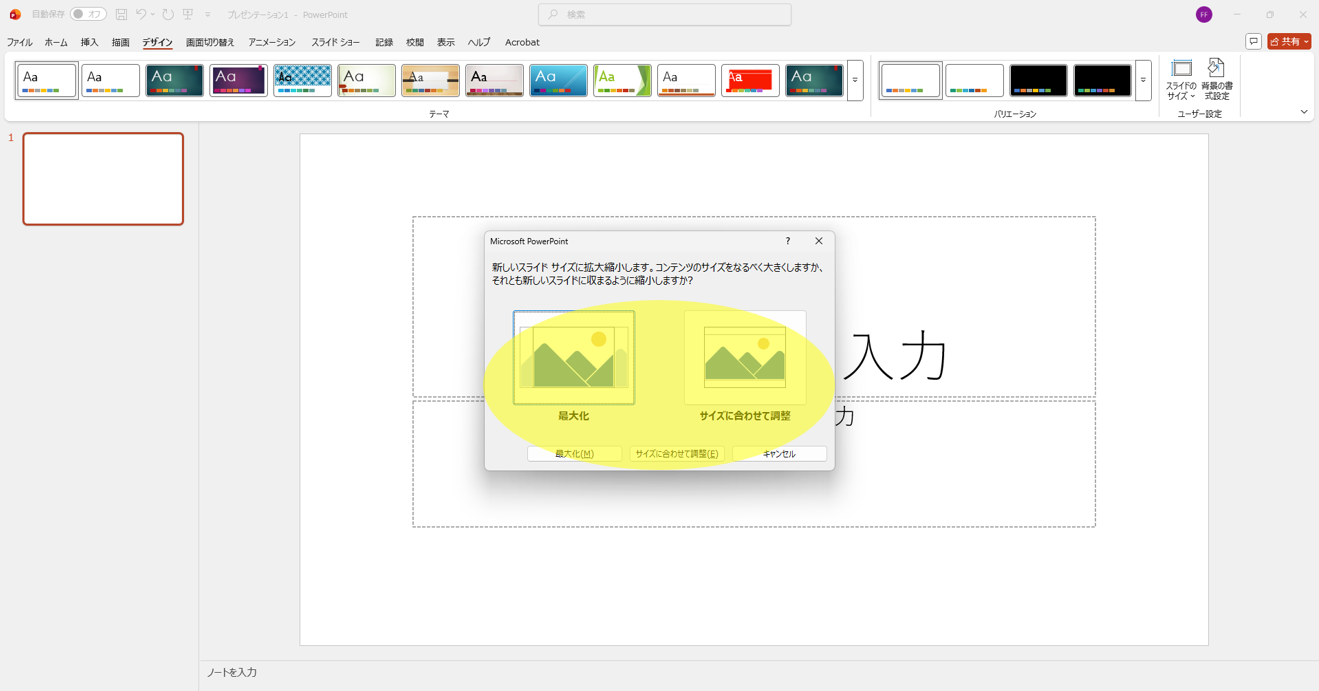The image size is (1319, 691).
Task: Collapse the ribbon using the chevron
Action: (x=1304, y=112)
